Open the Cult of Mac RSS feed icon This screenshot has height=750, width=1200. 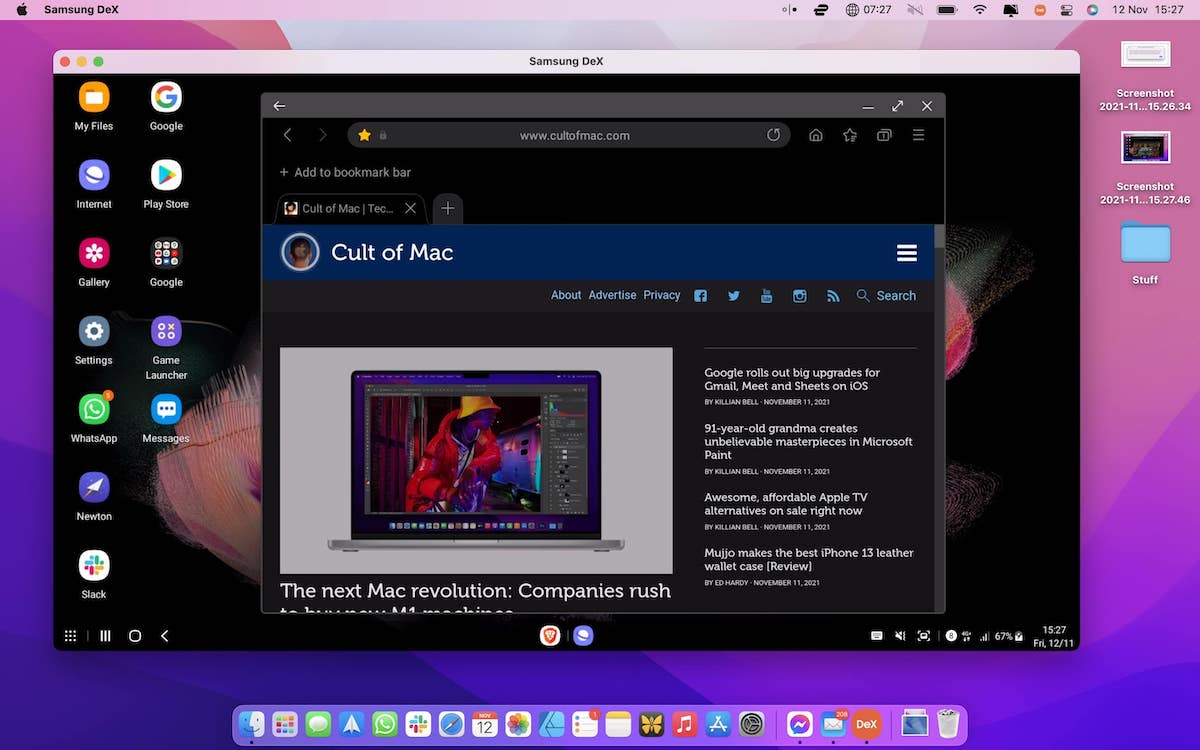[832, 296]
